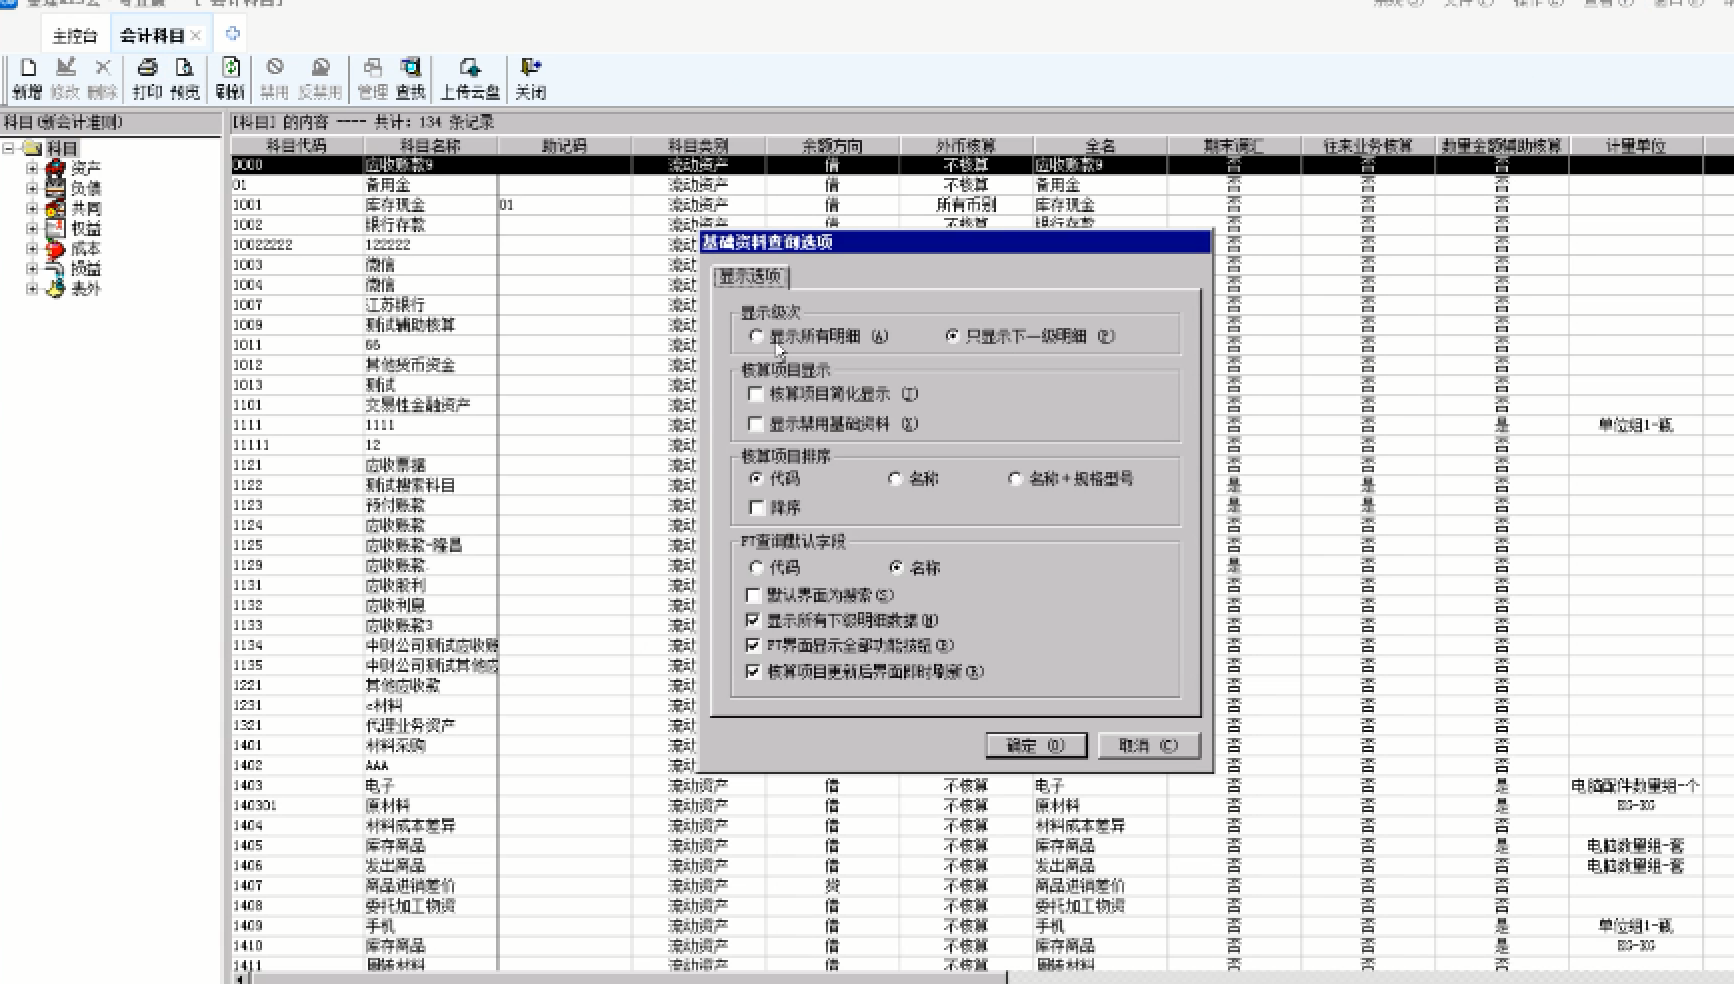Click the 打印 (Print) toolbar icon
Viewport: 1734px width, 984px height.
147,78
